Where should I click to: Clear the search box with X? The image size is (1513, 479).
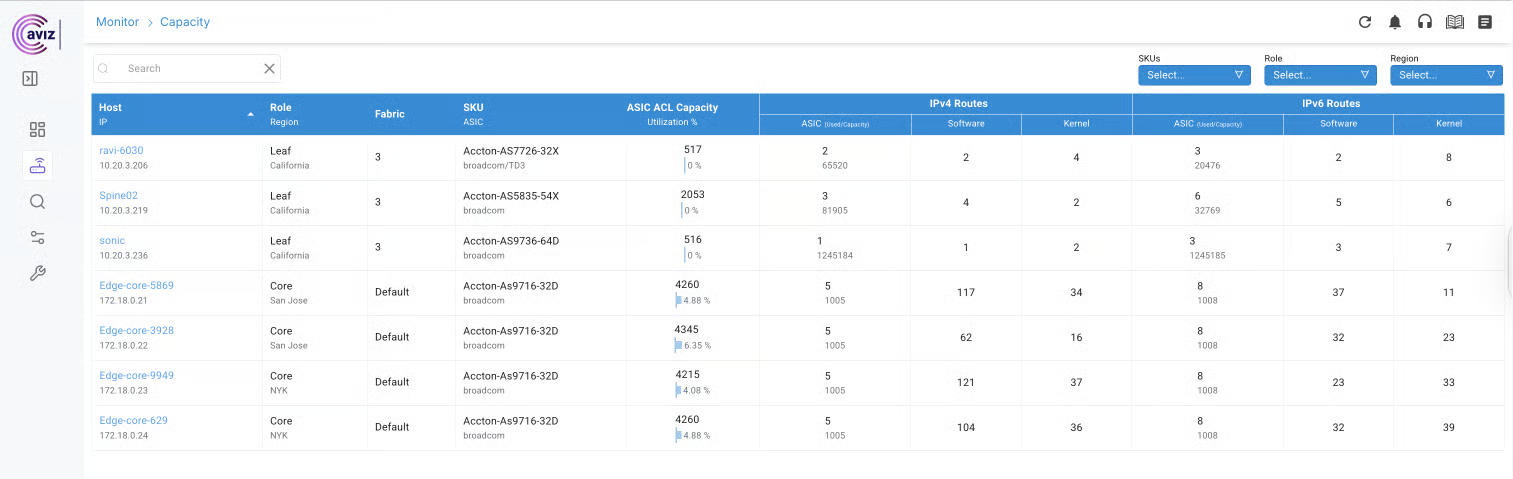269,68
